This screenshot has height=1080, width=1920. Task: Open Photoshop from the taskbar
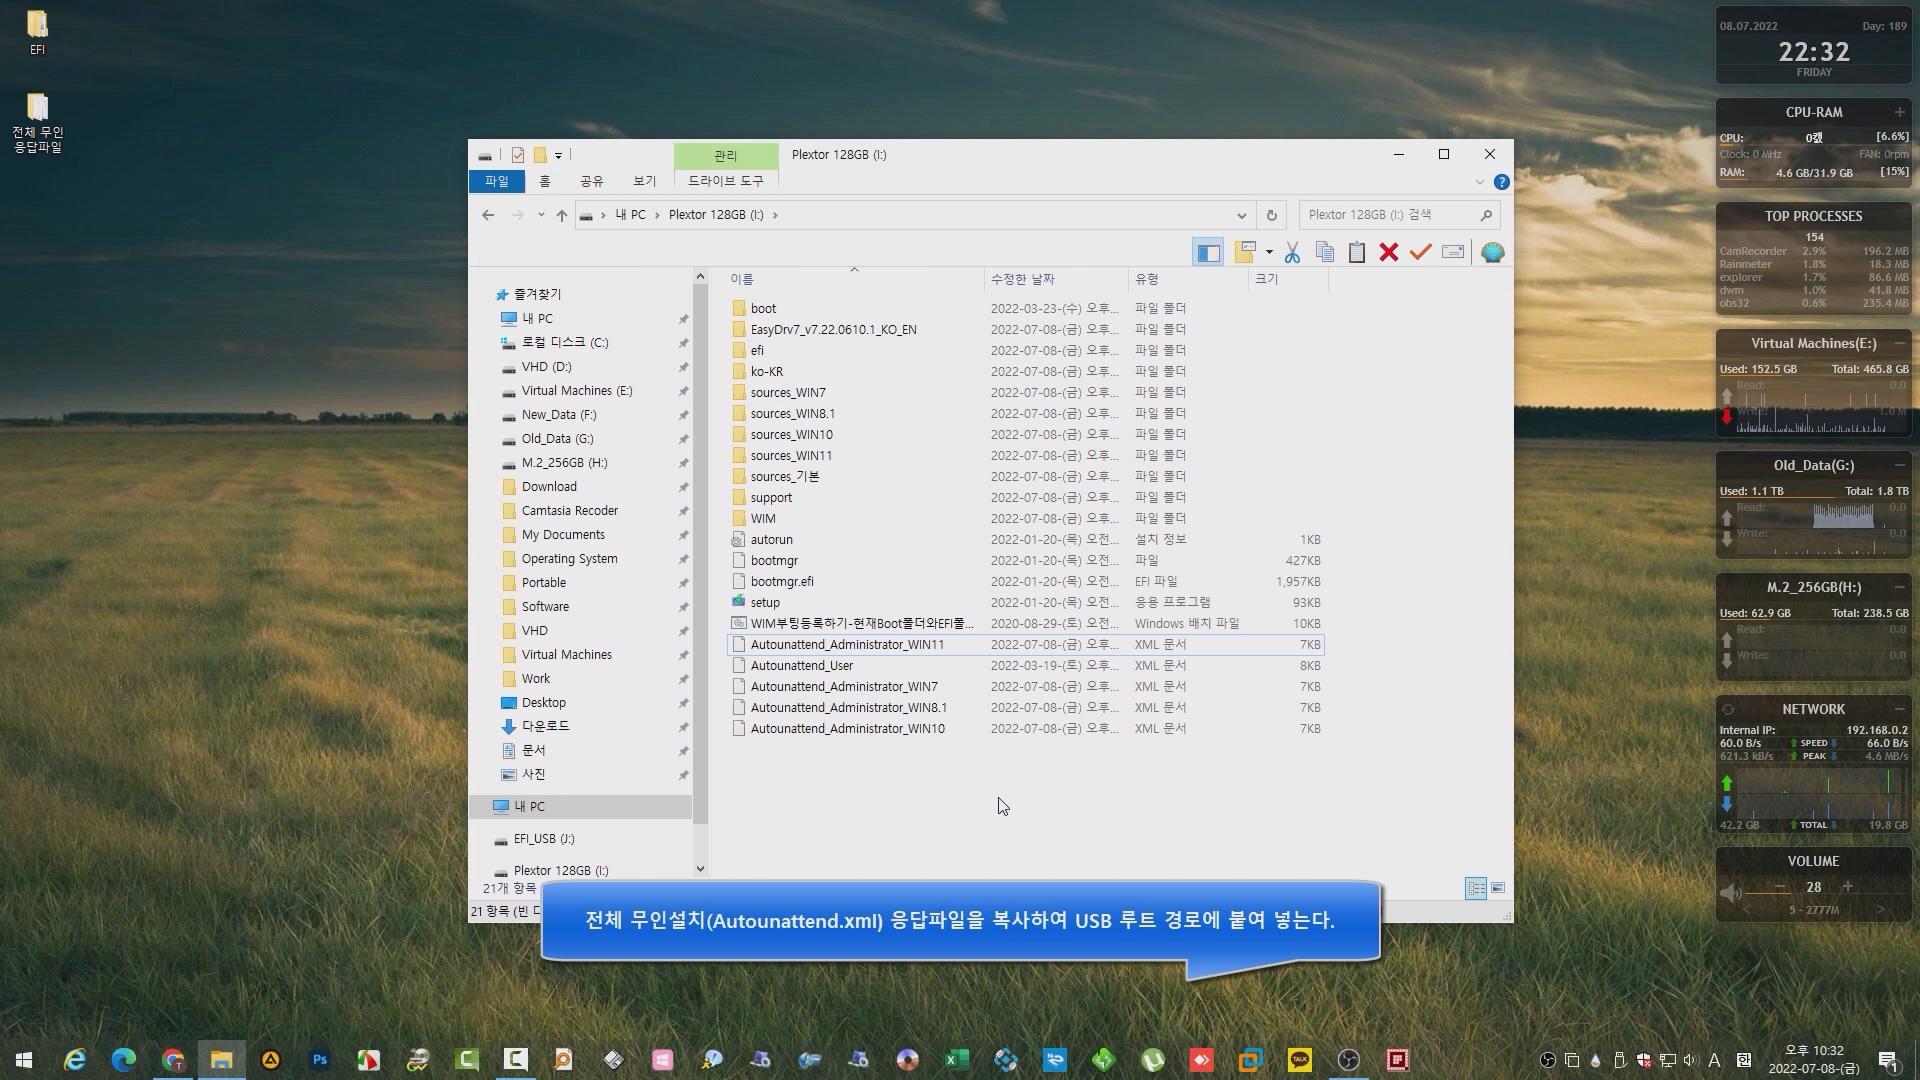[x=320, y=1059]
